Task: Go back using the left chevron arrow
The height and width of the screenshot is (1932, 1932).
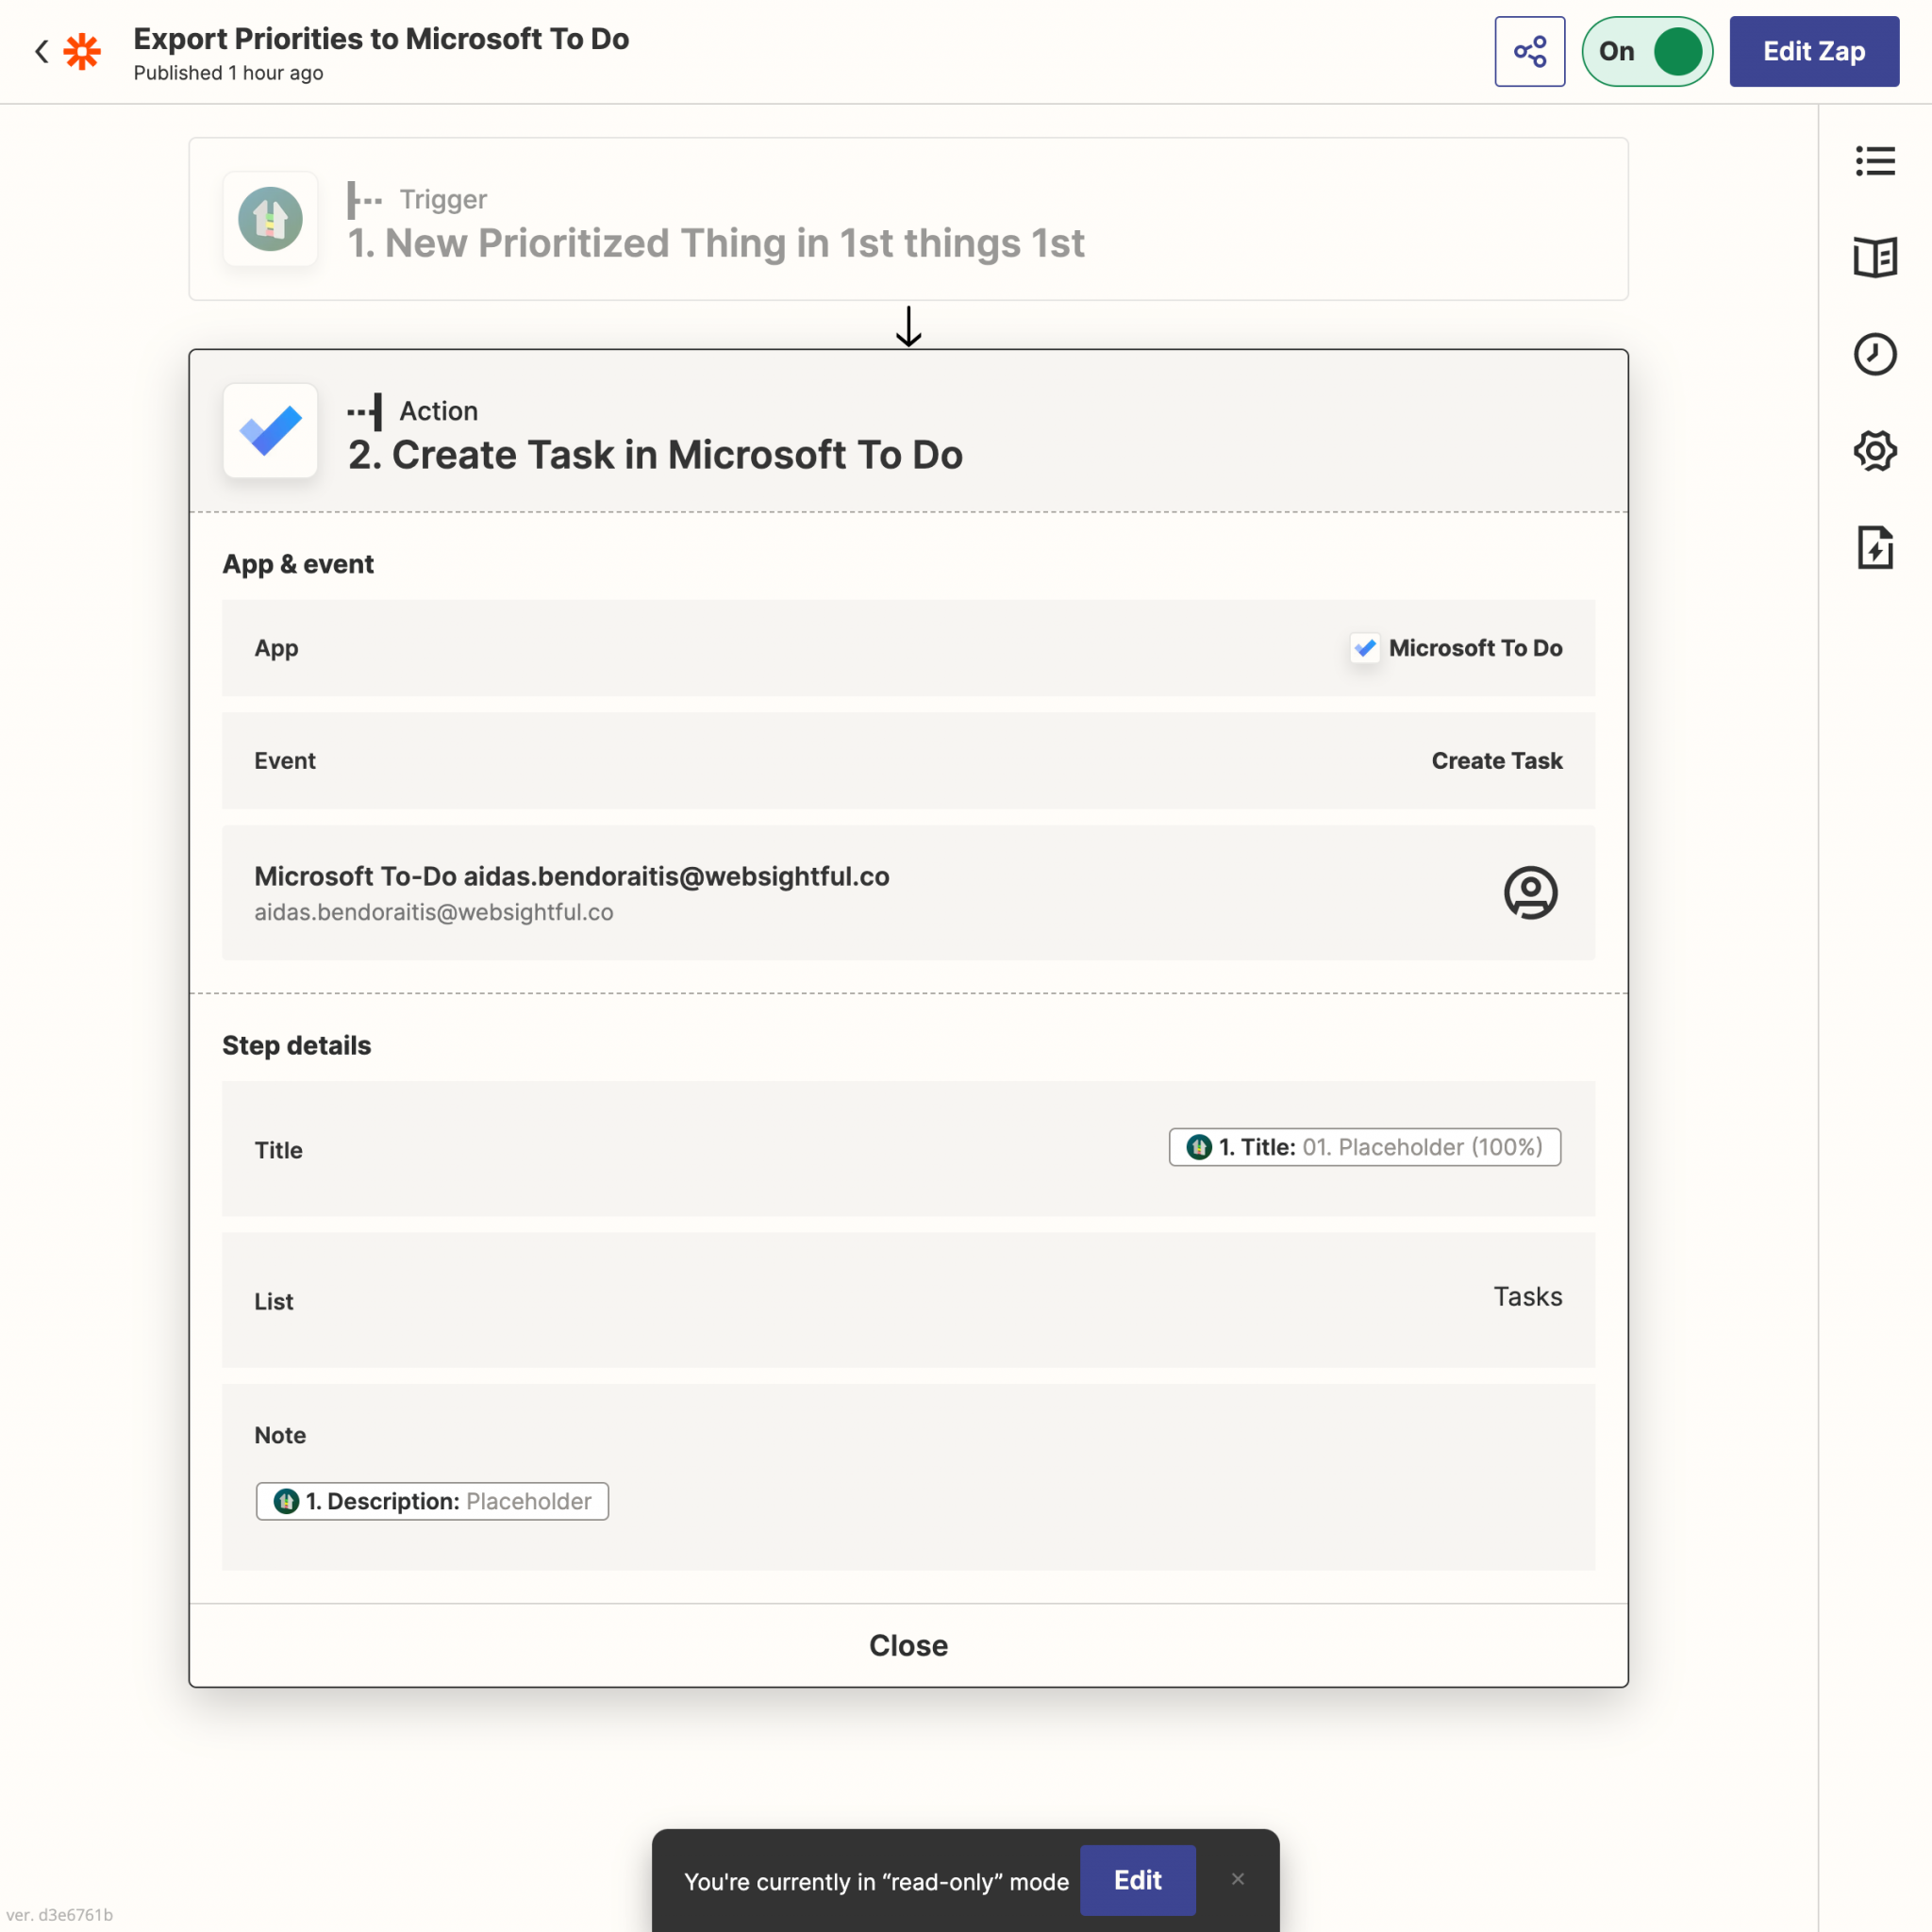Action: tap(41, 51)
